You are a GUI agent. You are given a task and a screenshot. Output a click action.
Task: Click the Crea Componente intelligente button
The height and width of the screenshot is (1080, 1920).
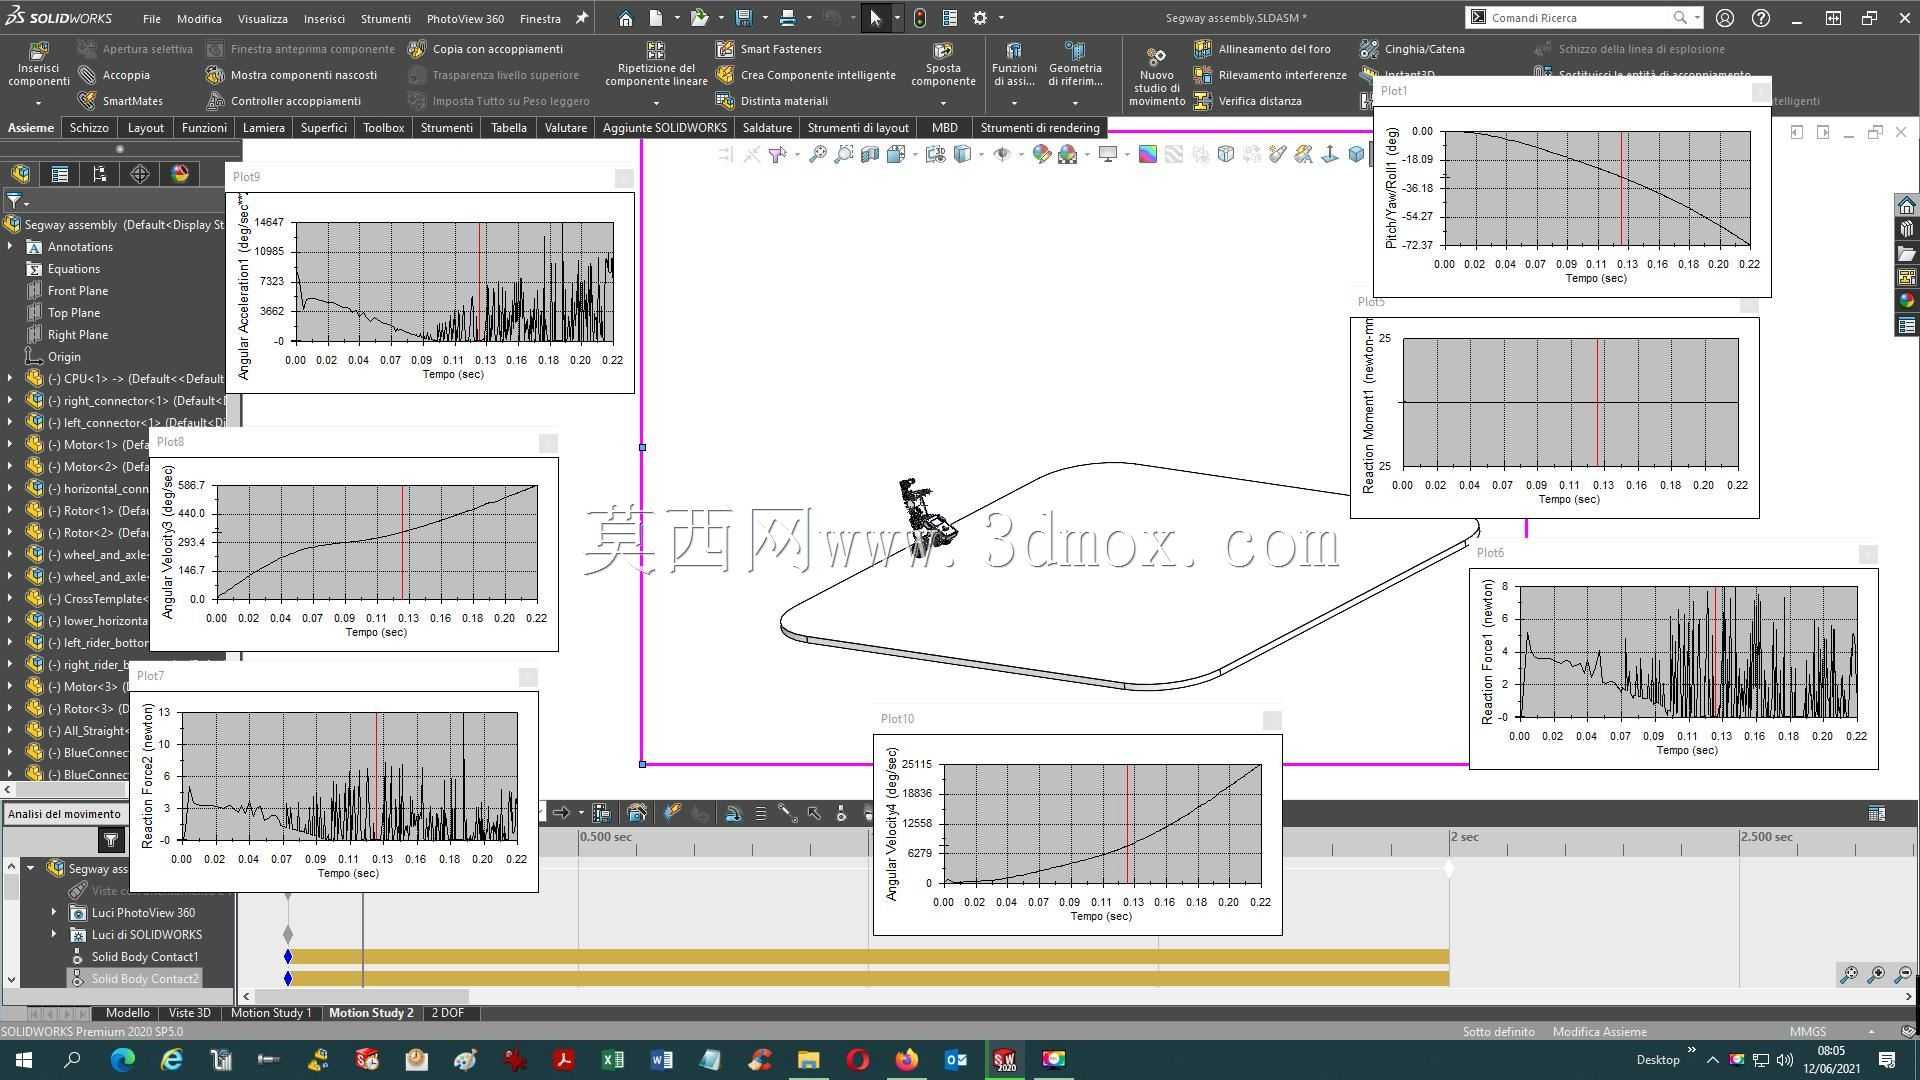coord(806,75)
